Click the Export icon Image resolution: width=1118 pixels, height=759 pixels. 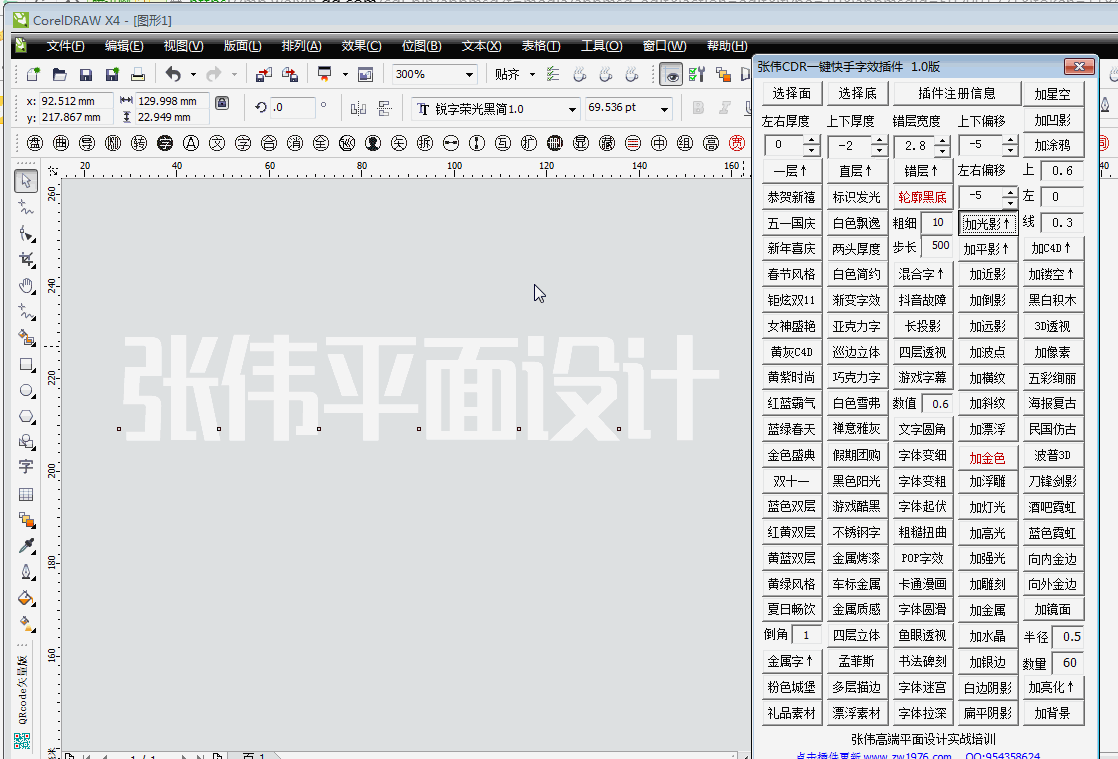(x=289, y=74)
